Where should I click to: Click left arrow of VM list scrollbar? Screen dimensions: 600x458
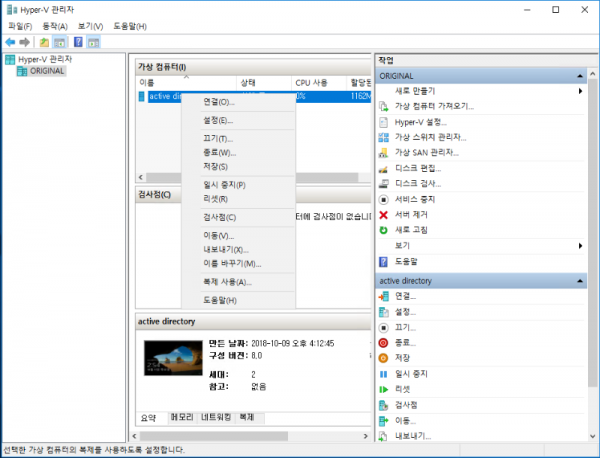pos(141,178)
